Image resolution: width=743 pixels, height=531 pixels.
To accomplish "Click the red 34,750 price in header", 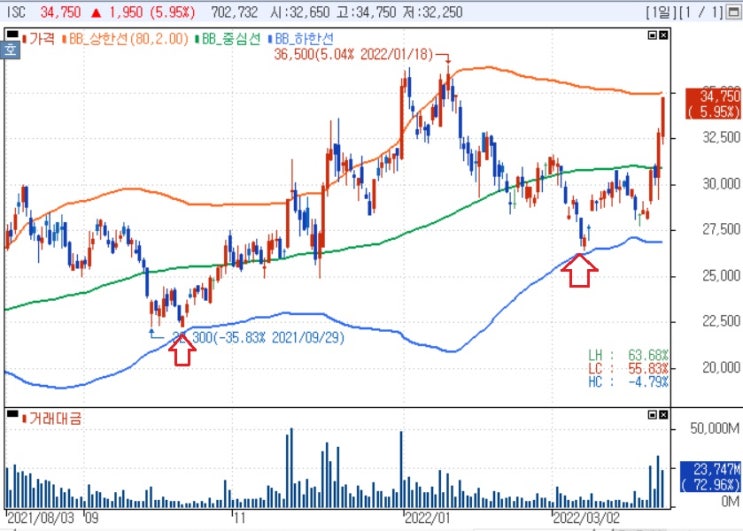I will tap(60, 12).
